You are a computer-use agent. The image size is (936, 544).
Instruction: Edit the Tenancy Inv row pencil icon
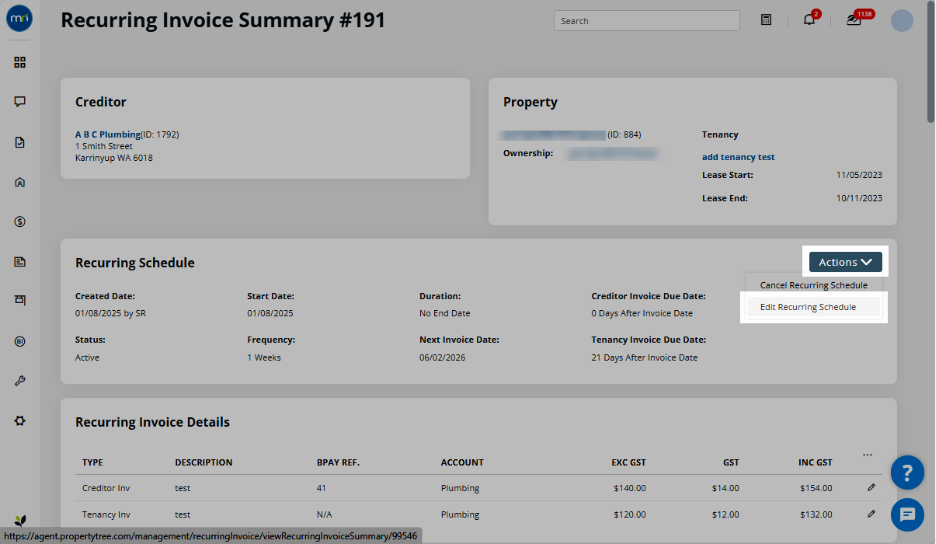coord(871,514)
